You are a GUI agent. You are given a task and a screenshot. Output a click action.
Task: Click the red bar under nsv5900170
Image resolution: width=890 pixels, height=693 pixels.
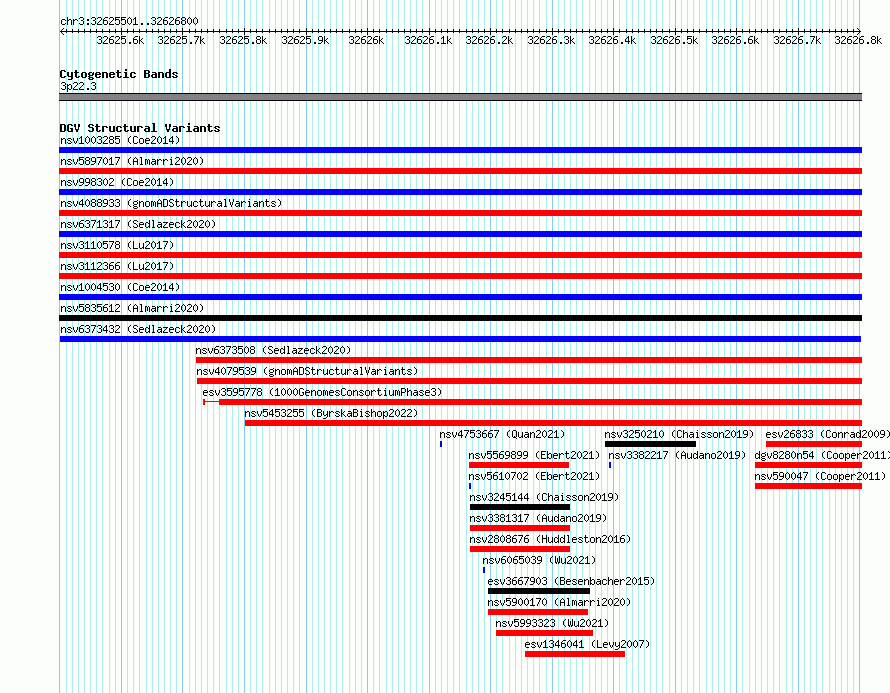[538, 612]
